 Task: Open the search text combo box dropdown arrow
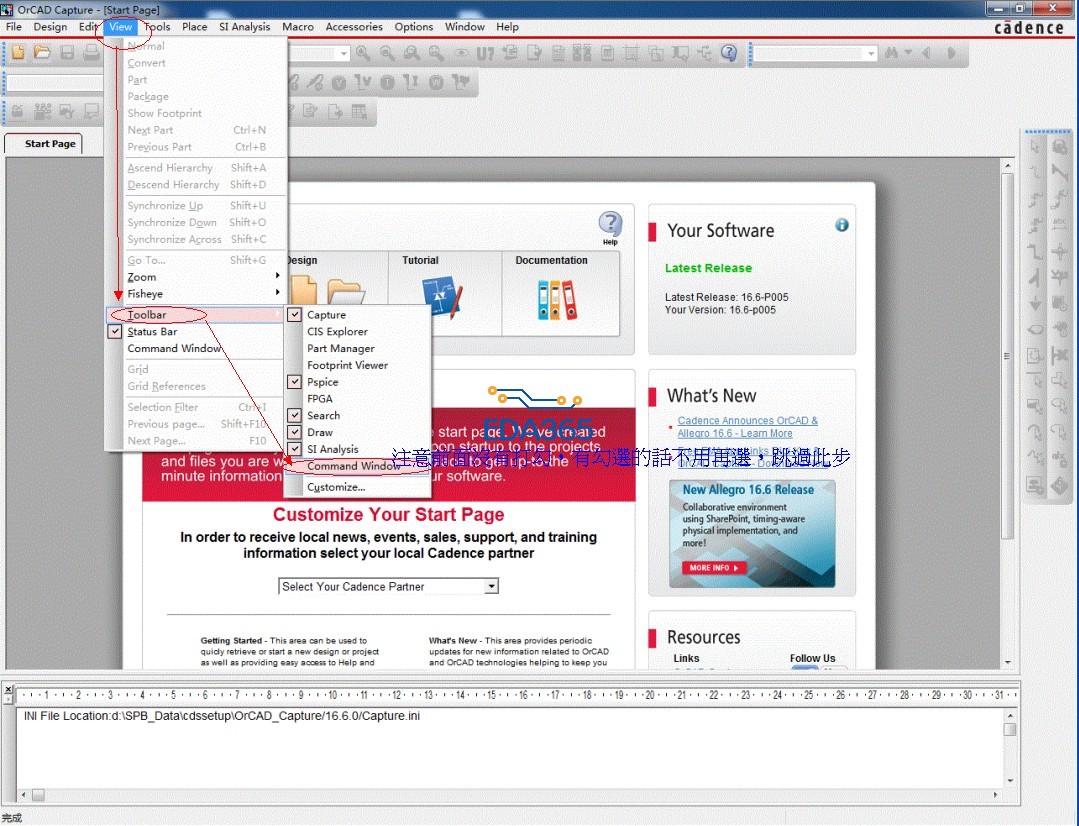point(870,54)
